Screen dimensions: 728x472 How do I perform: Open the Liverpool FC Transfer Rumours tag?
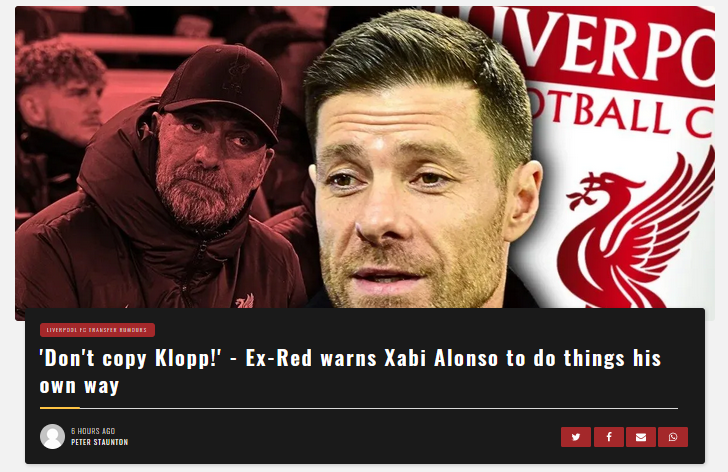pos(97,330)
